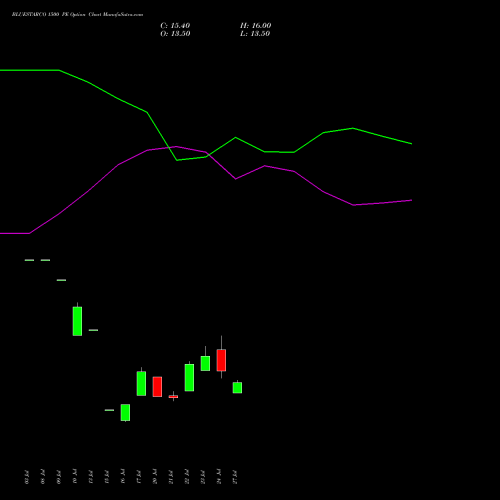This screenshot has width=500, height=500.
Task: Click the 20 Jul date axis label
Action: pyautogui.click(x=155, y=477)
